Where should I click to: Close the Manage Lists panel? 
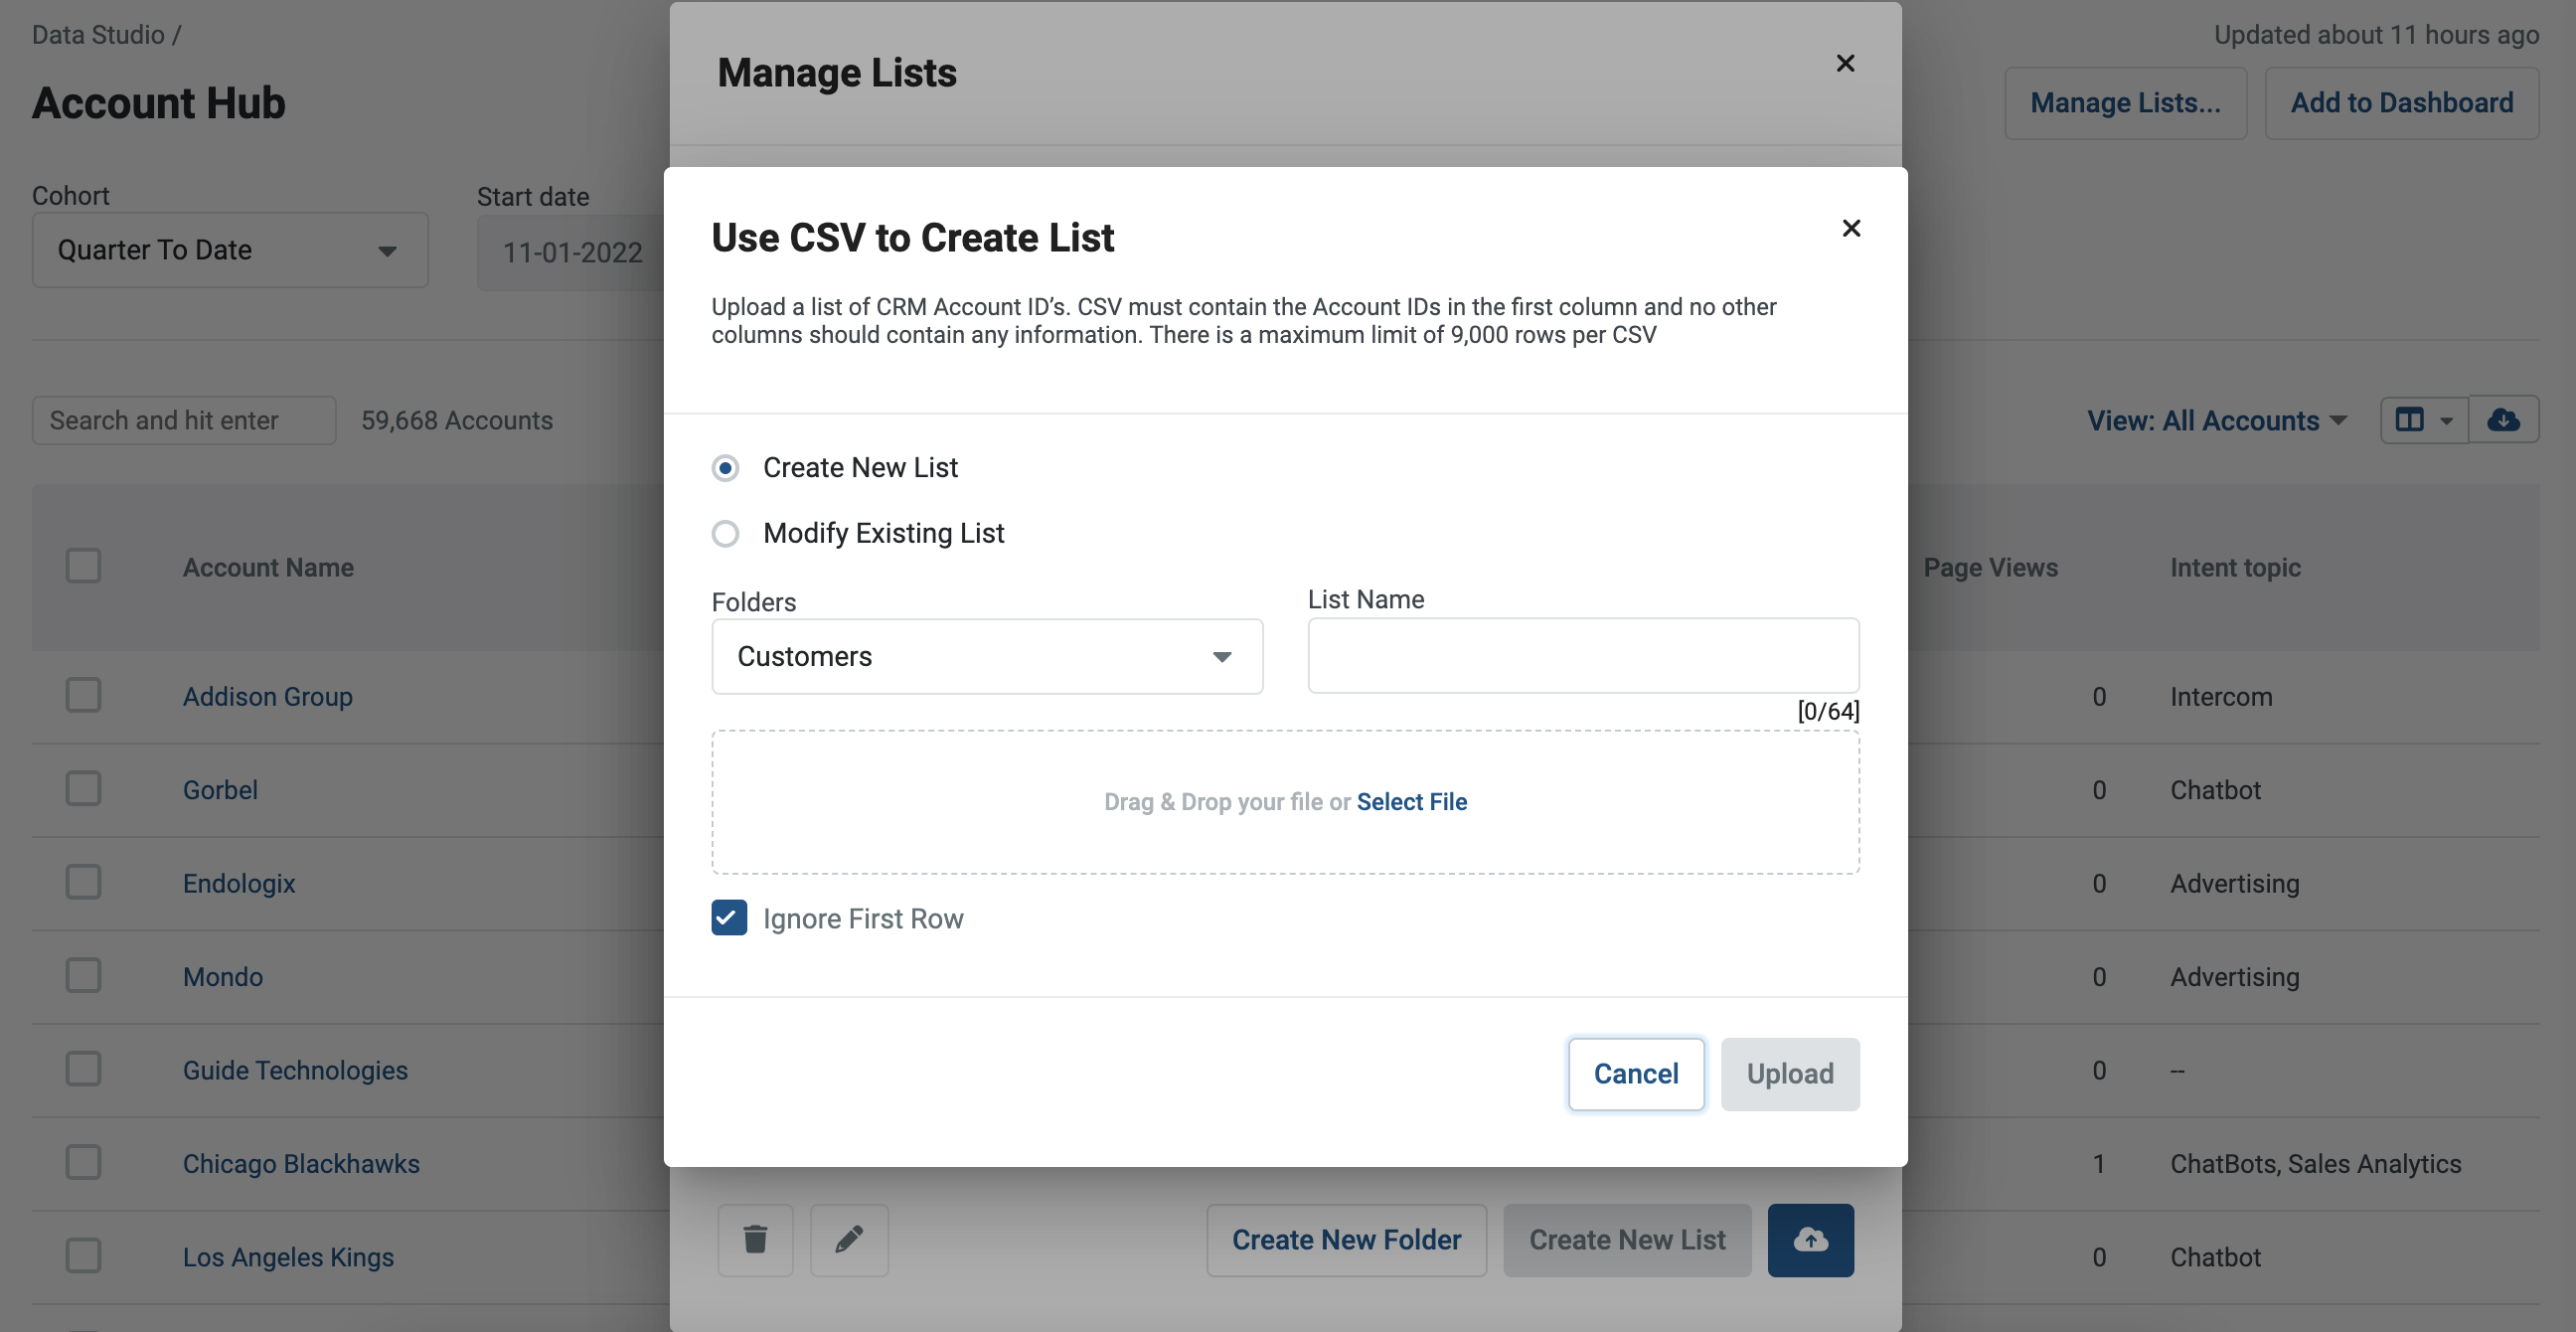tap(1845, 63)
